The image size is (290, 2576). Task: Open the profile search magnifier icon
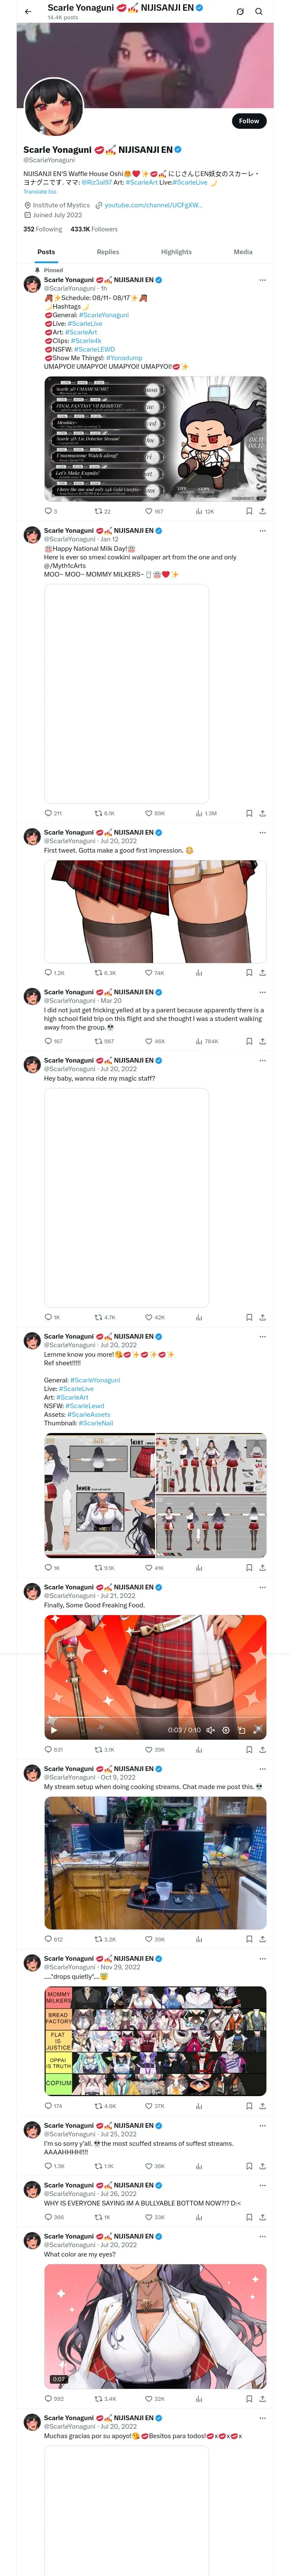tap(258, 11)
